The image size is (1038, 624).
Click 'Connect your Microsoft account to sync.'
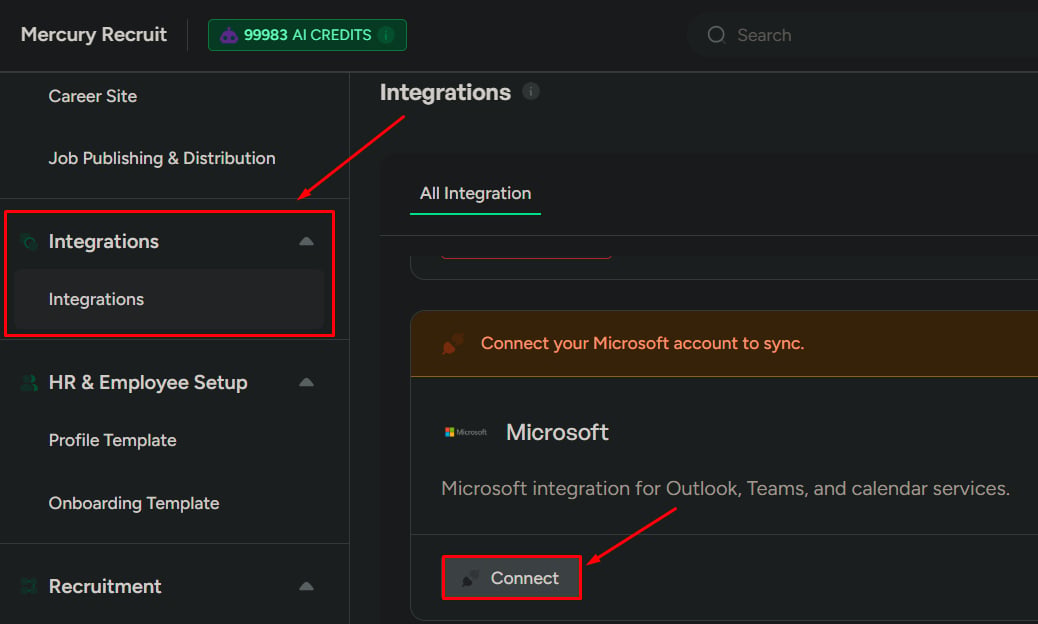(x=642, y=343)
